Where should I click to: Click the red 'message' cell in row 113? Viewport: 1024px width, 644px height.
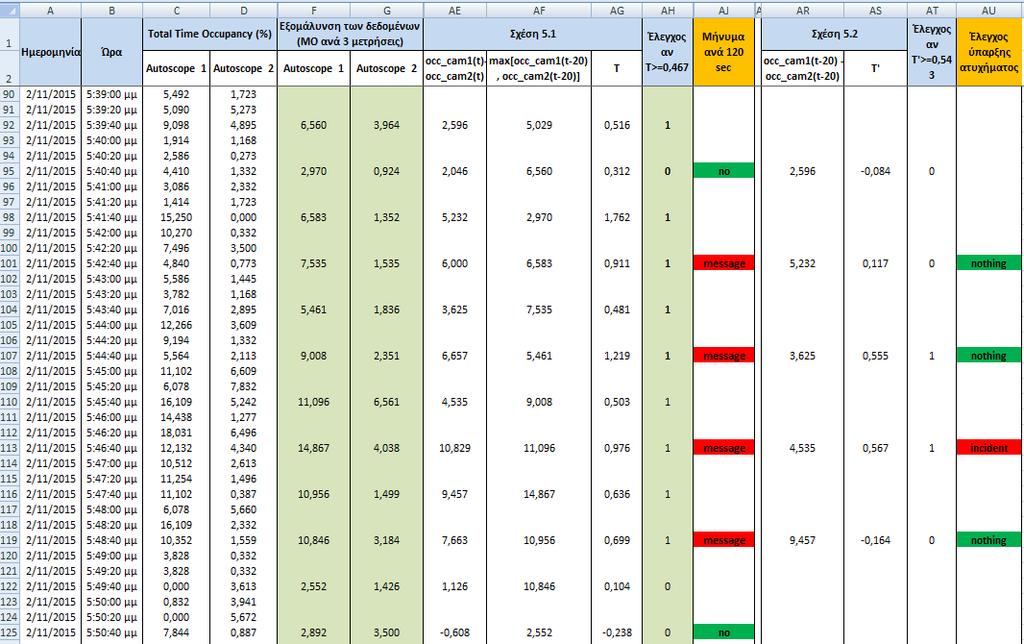(724, 448)
